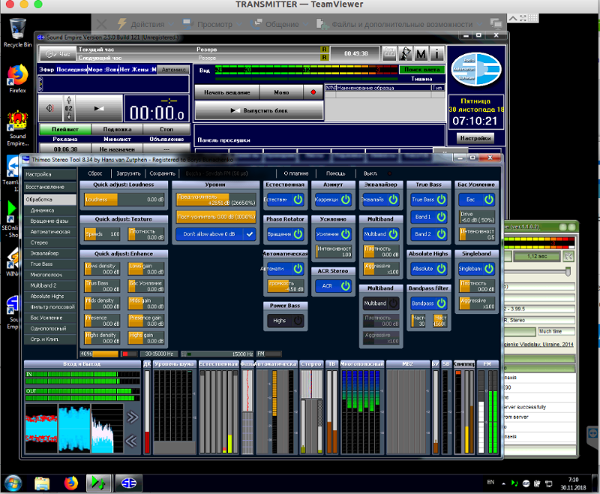This screenshot has height=494, width=600.
Task: Click the TeamViewer session-close X icon
Action: tap(101, 24)
